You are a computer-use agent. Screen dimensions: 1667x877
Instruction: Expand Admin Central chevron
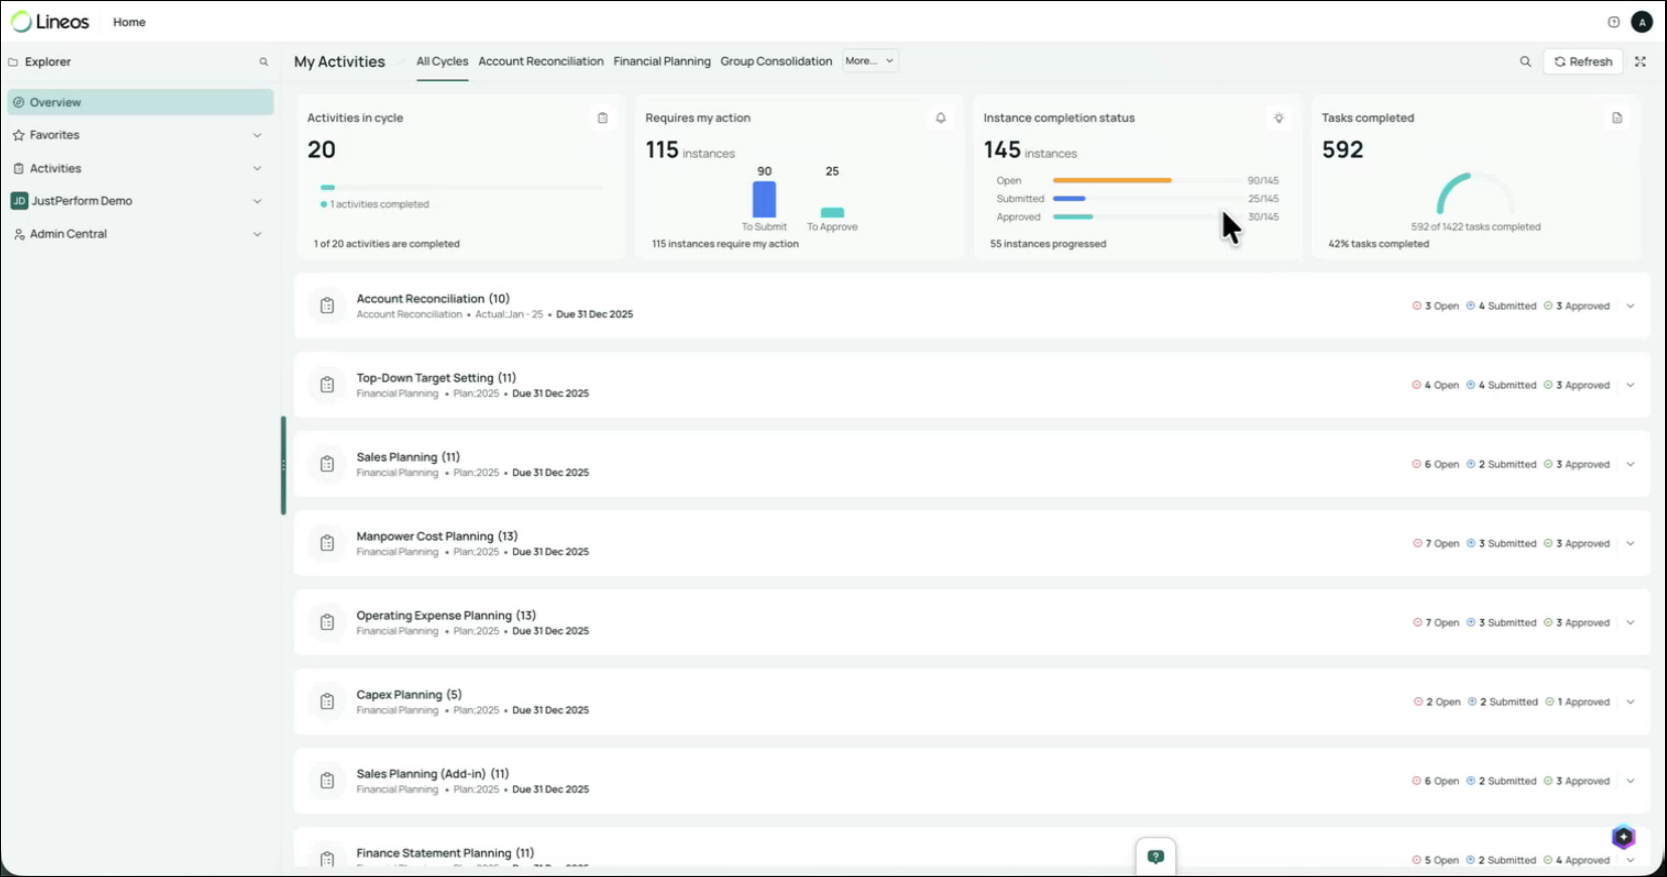tap(257, 234)
